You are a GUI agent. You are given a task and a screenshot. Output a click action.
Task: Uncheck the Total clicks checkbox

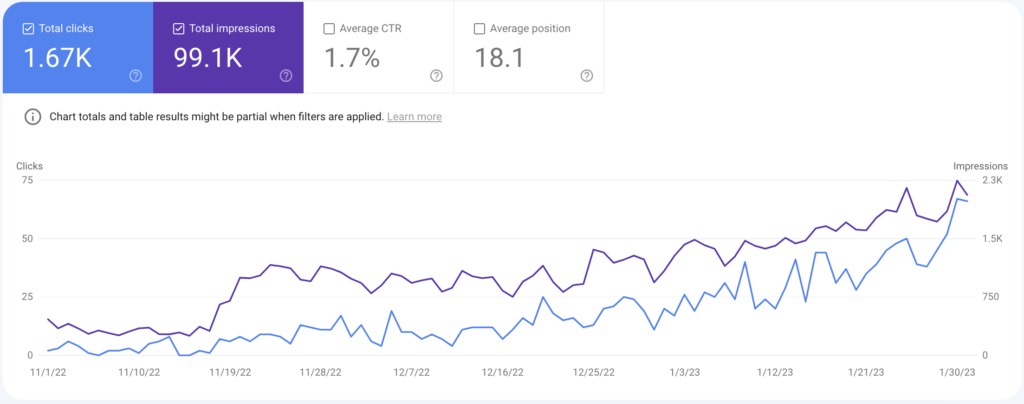pos(29,29)
